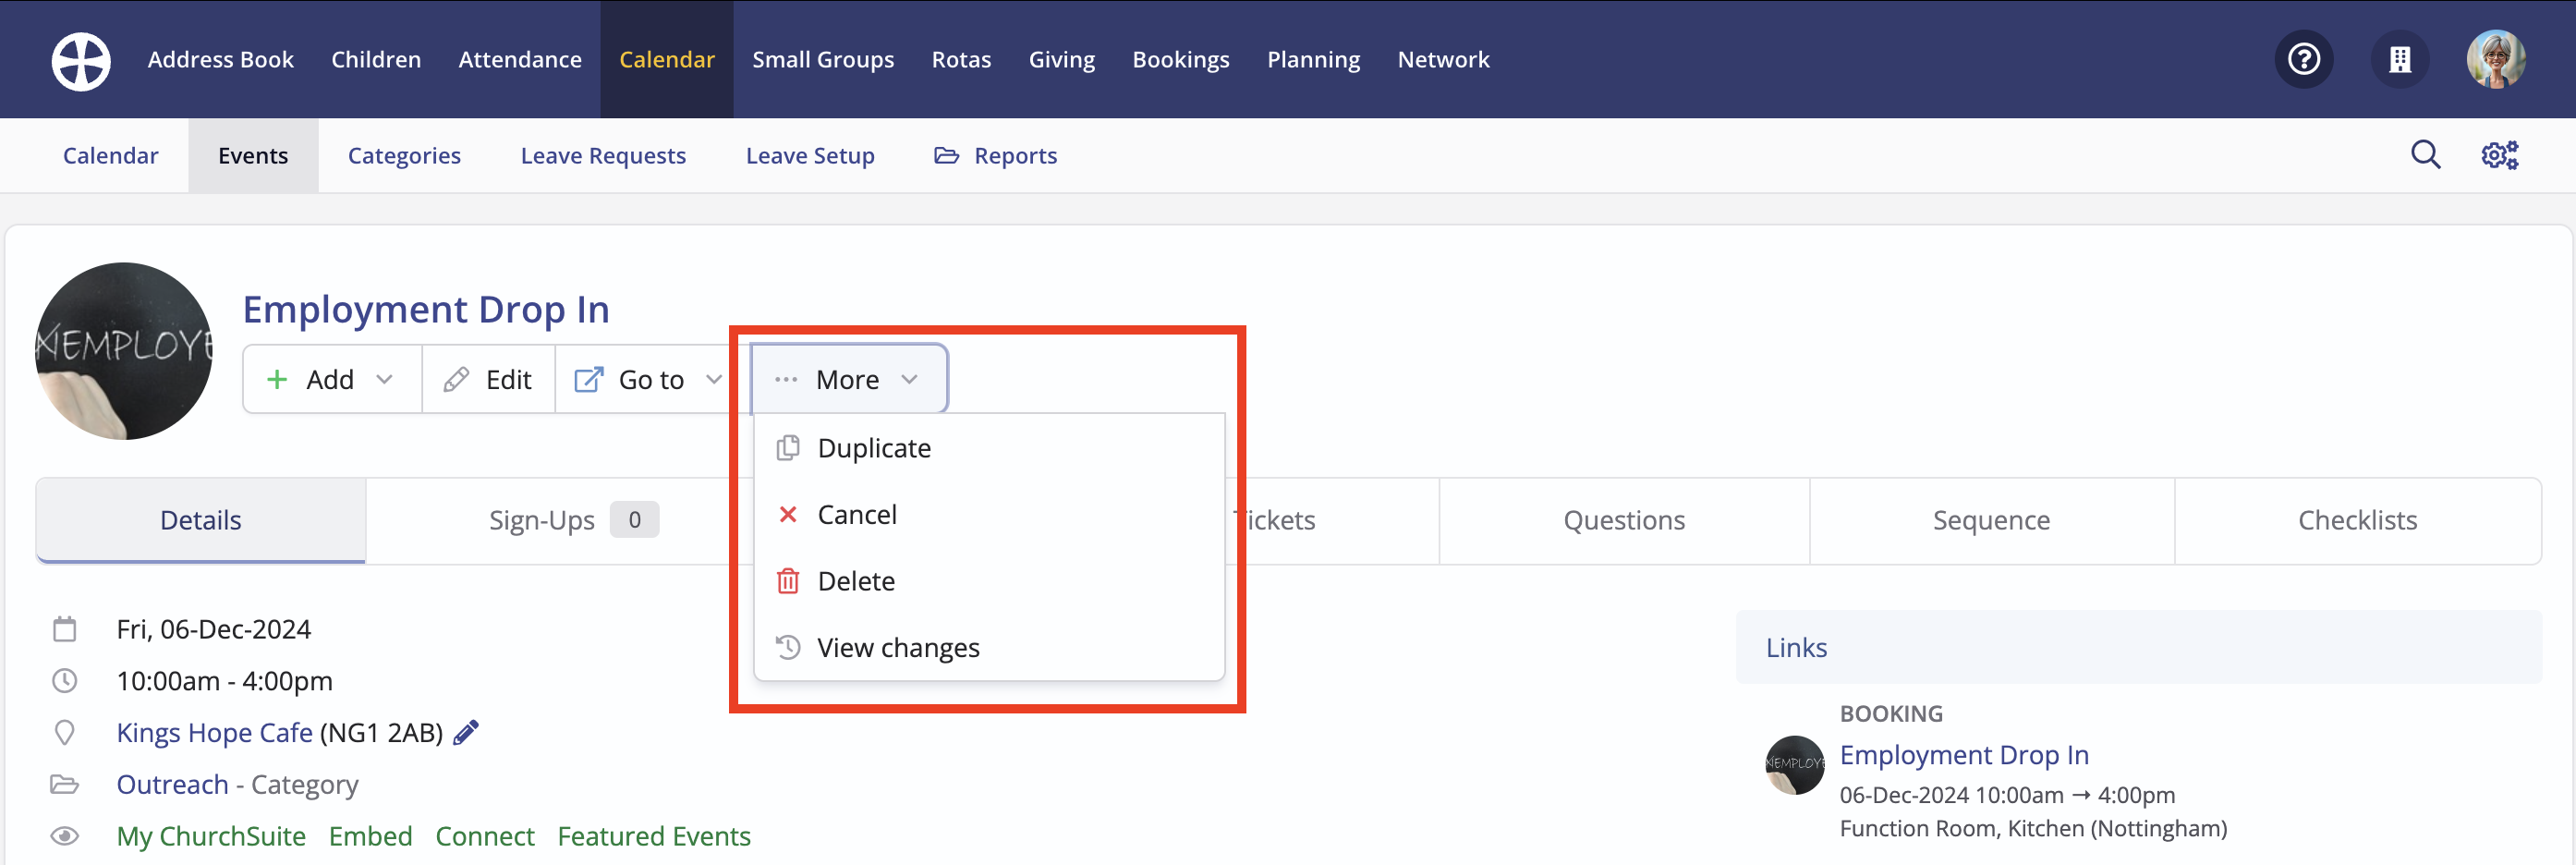Open the Employment Drop In booking link
2576x865 pixels.
(1964, 755)
